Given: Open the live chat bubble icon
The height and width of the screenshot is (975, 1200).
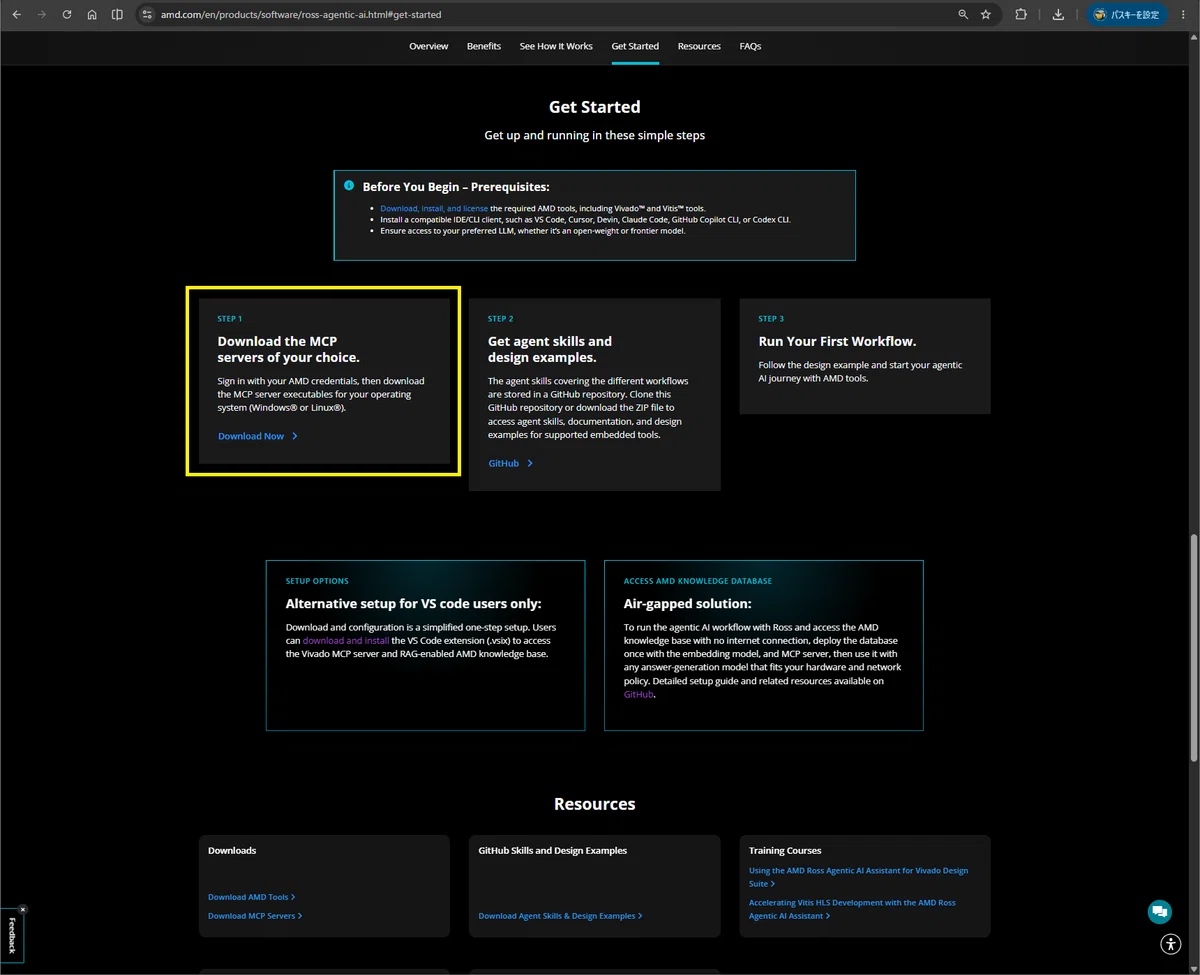Looking at the screenshot, I should (x=1159, y=912).
